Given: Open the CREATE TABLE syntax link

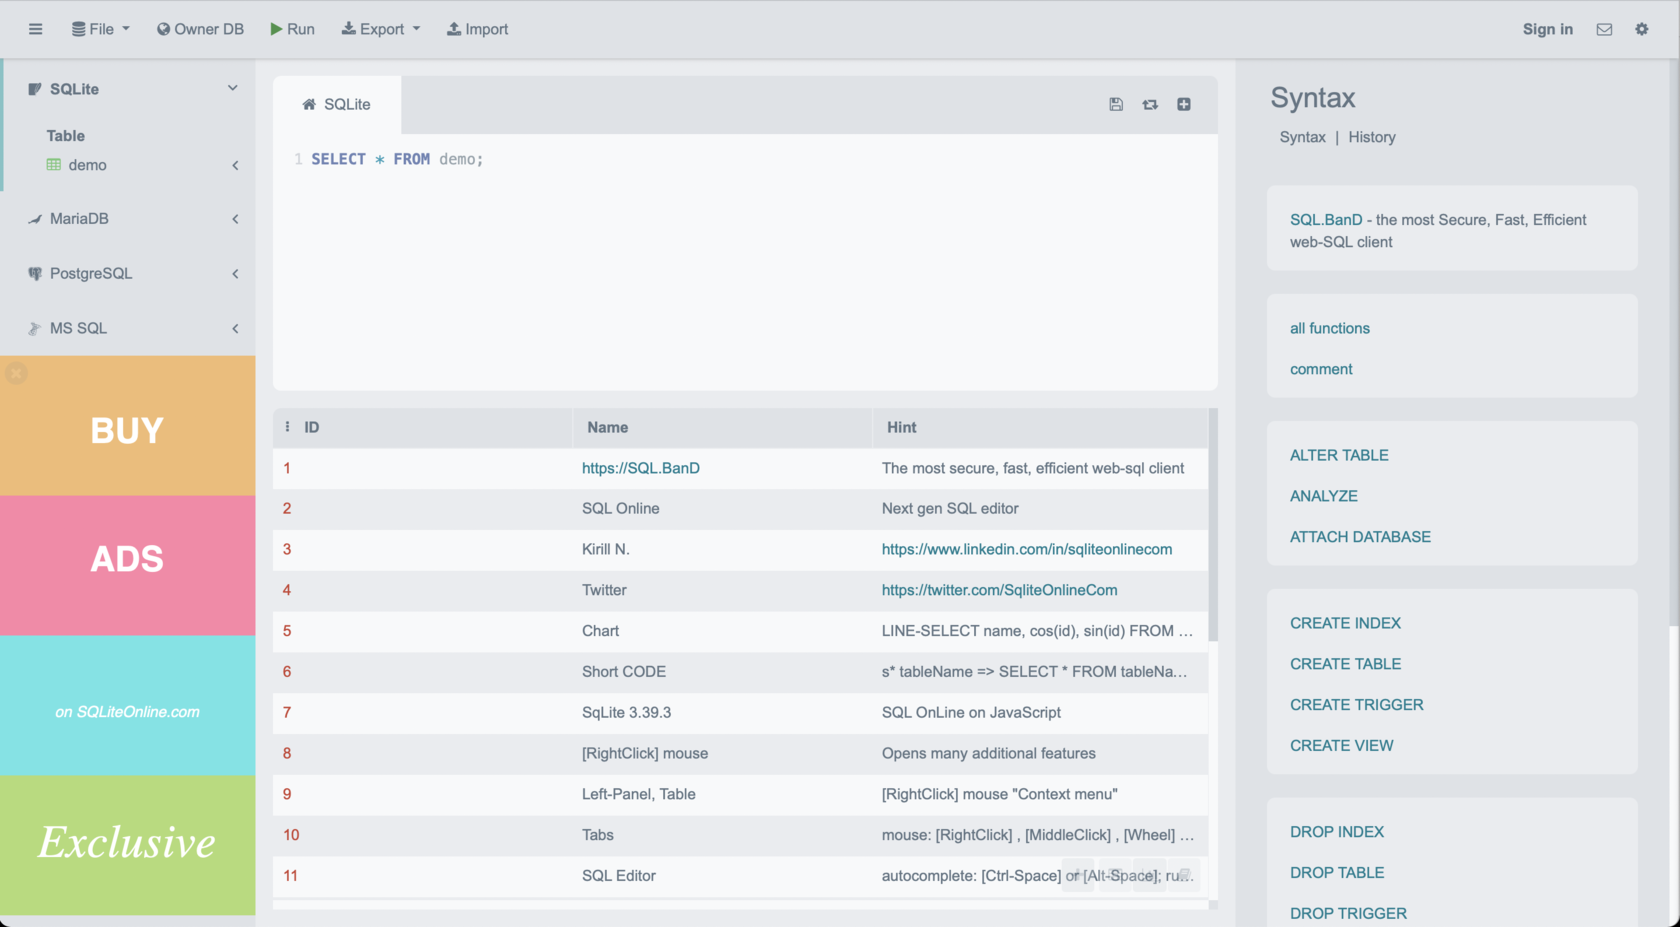Looking at the screenshot, I should click(1345, 664).
